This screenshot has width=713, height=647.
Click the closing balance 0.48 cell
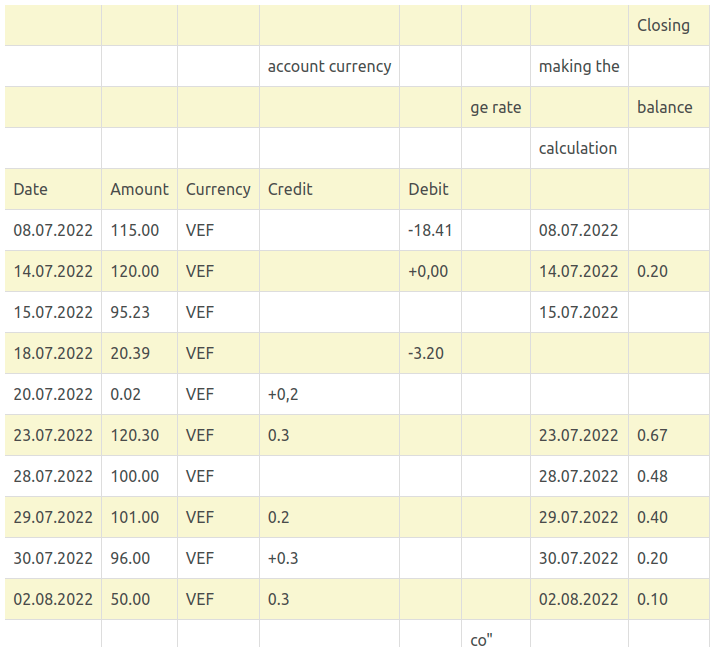[x=653, y=476]
